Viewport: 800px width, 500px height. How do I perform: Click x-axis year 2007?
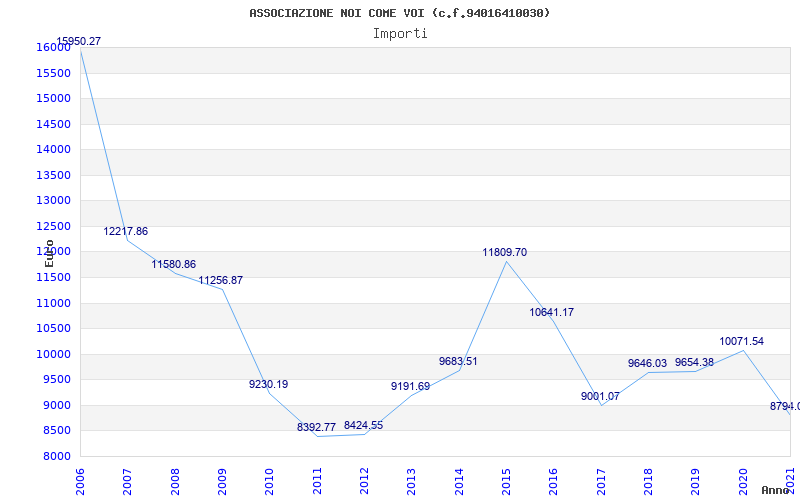pyautogui.click(x=128, y=482)
